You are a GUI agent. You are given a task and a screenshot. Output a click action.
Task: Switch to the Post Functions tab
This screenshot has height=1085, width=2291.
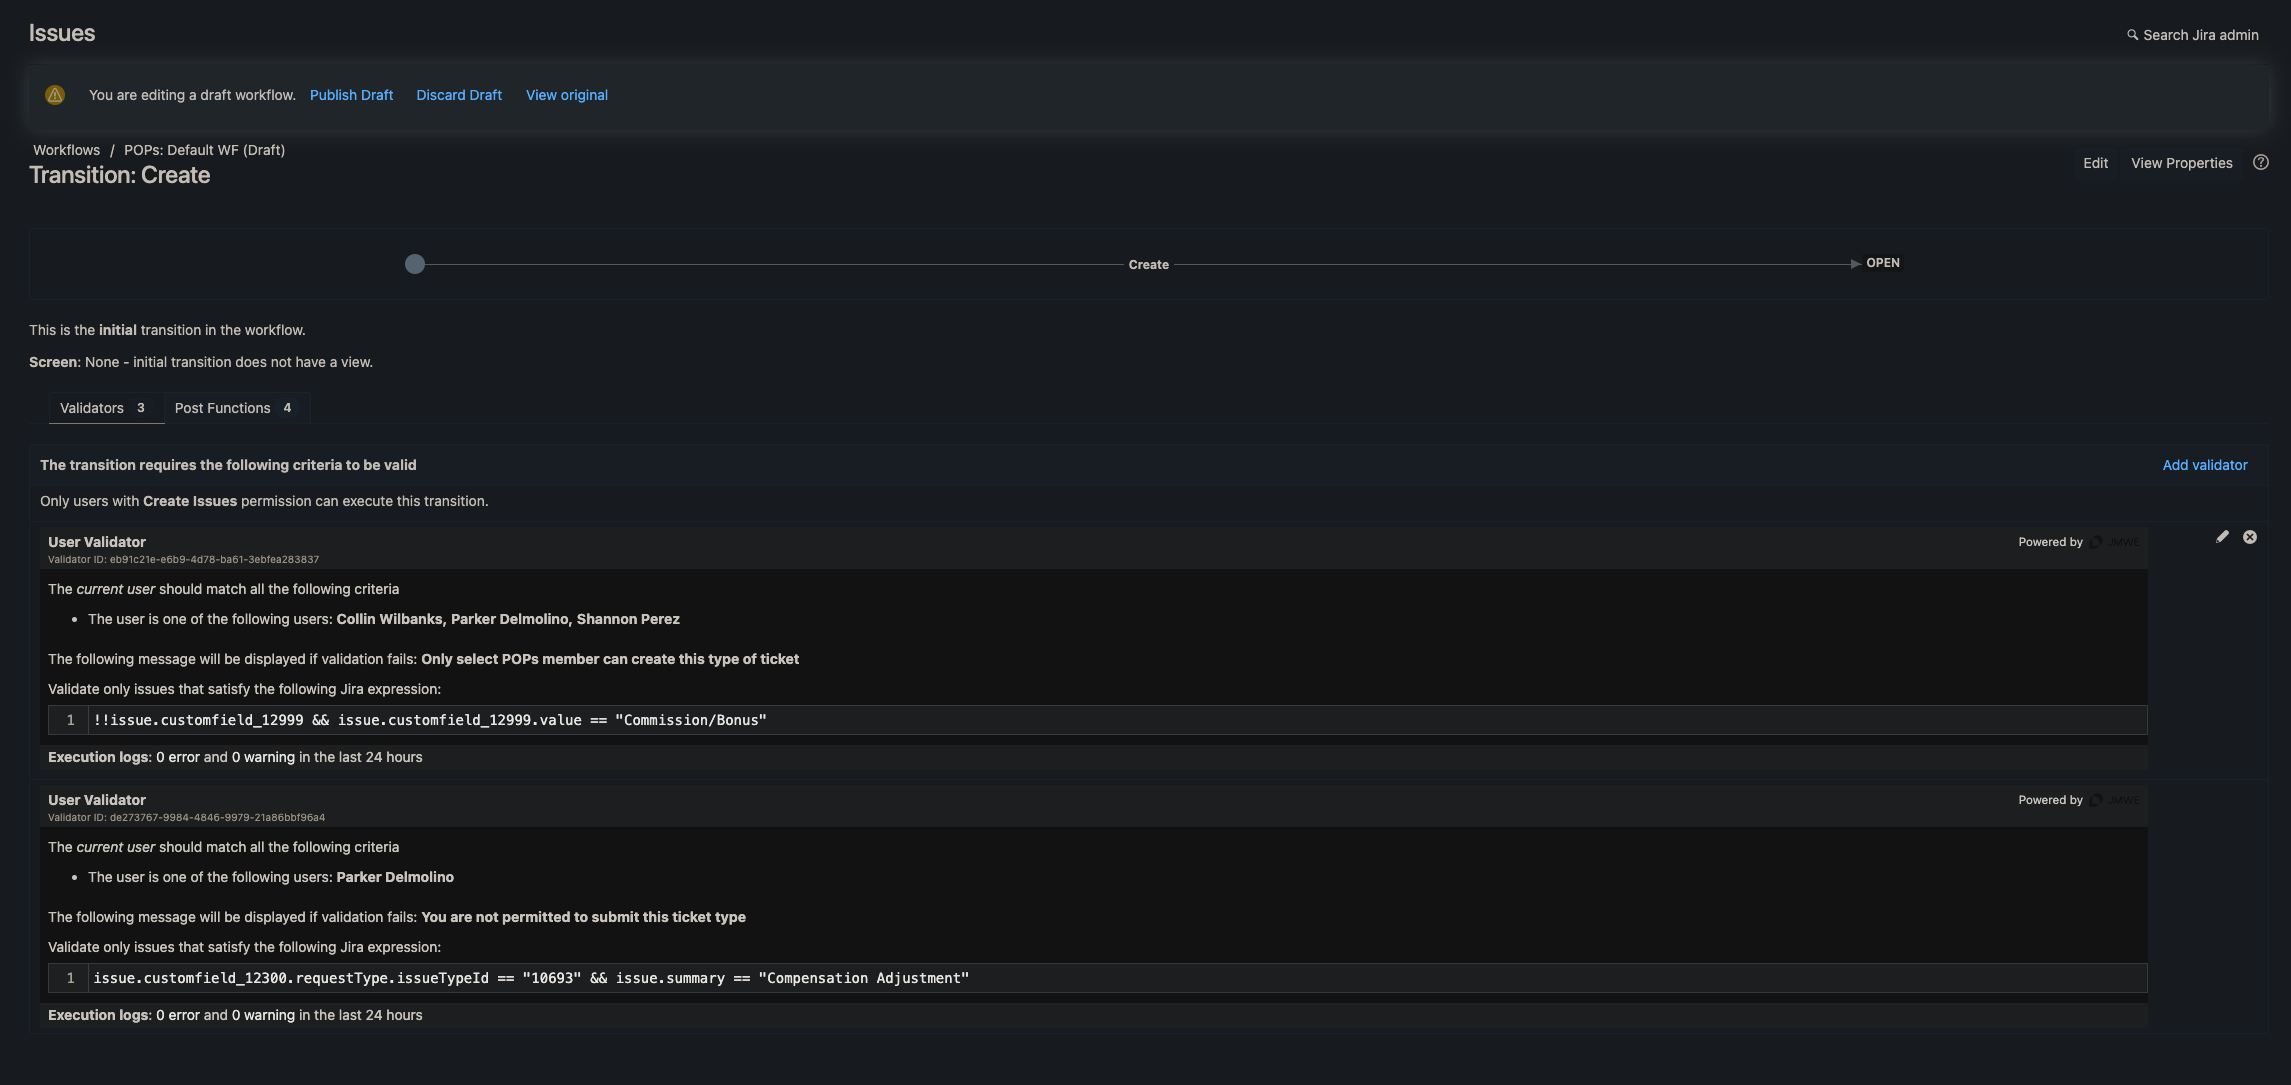222,407
